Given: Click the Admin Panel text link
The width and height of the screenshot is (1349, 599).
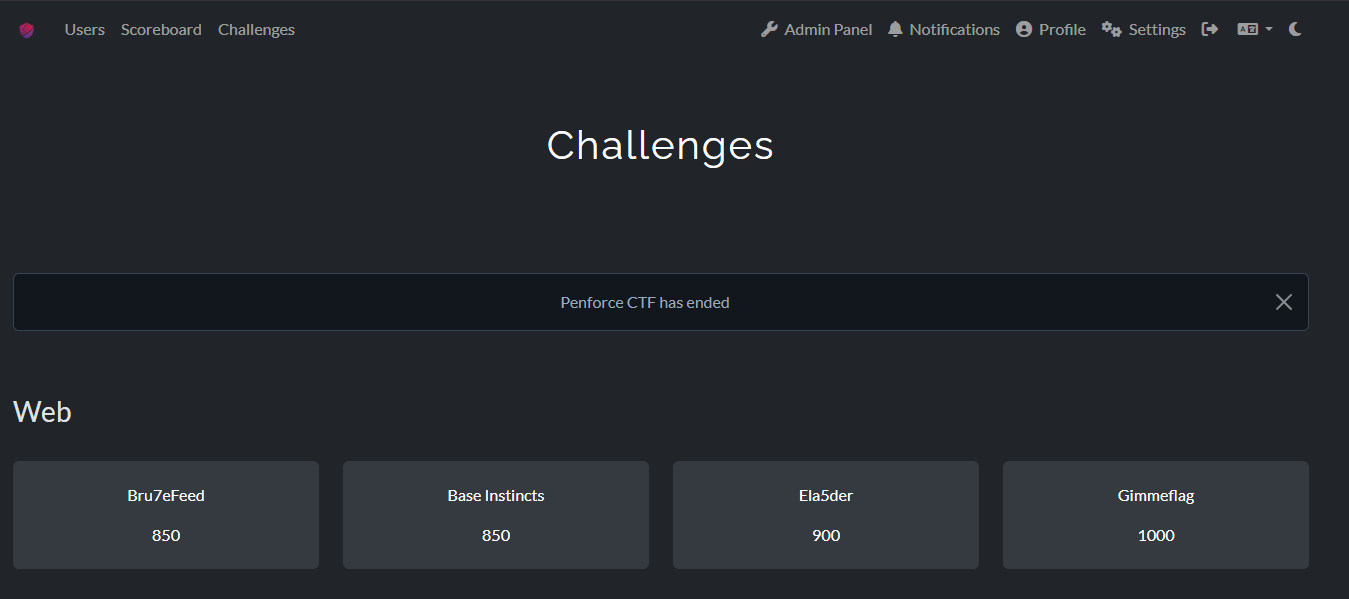Looking at the screenshot, I should tap(828, 29).
